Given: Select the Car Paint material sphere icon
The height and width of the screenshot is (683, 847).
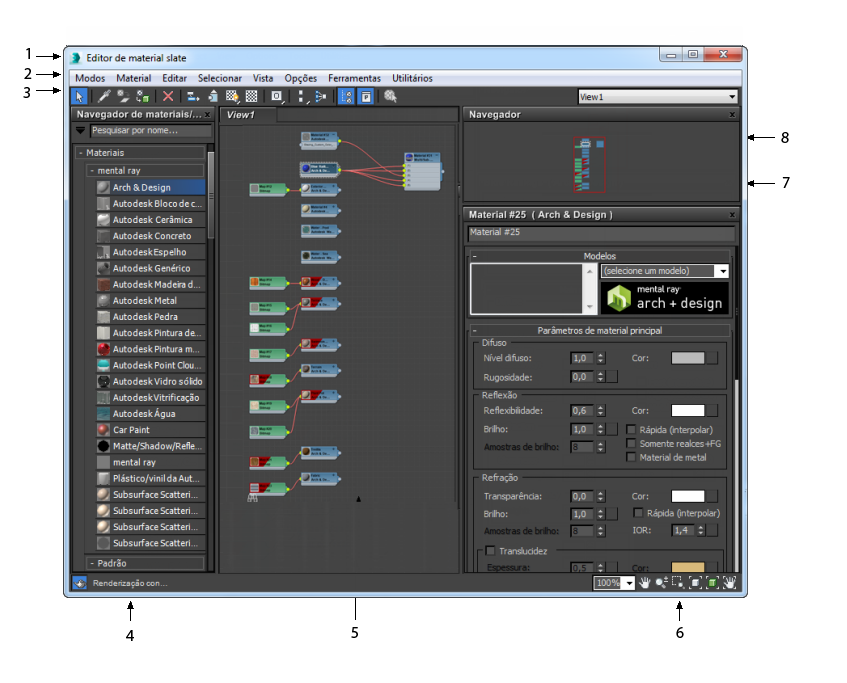Looking at the screenshot, I should pos(103,430).
